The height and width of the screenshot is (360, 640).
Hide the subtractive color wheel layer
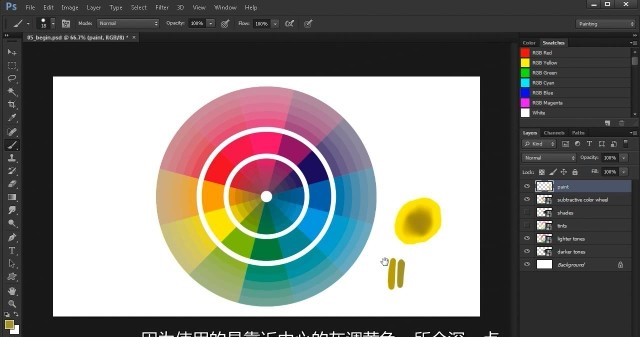527,199
